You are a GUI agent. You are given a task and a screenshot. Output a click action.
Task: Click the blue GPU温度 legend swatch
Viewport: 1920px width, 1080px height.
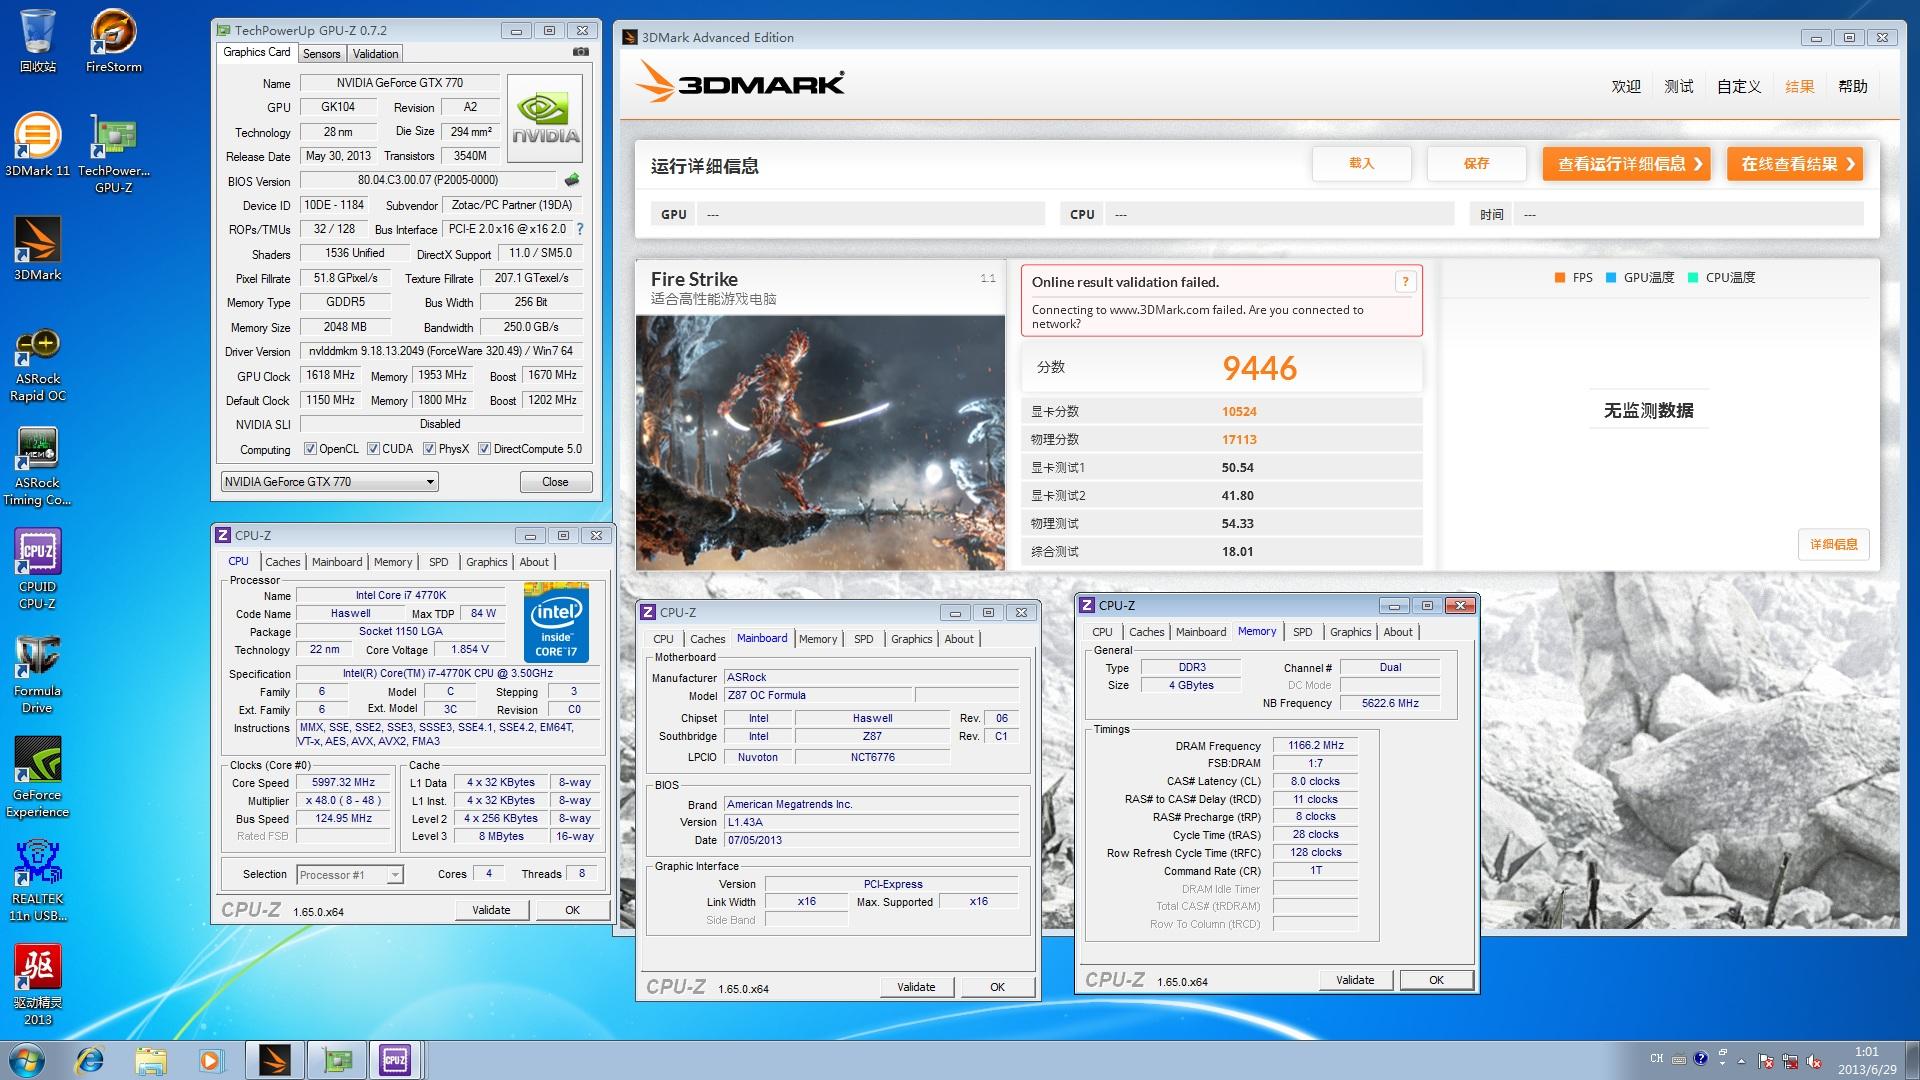pyautogui.click(x=1610, y=278)
